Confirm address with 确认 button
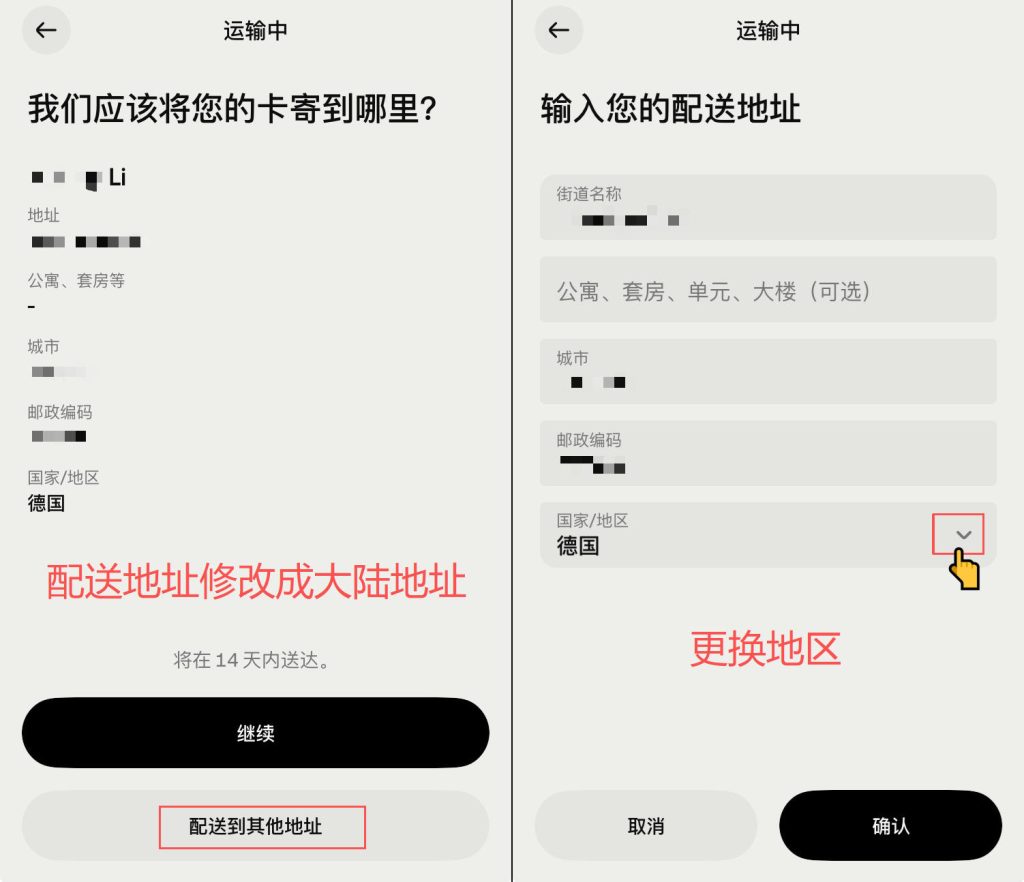This screenshot has width=1024, height=882. click(x=890, y=826)
